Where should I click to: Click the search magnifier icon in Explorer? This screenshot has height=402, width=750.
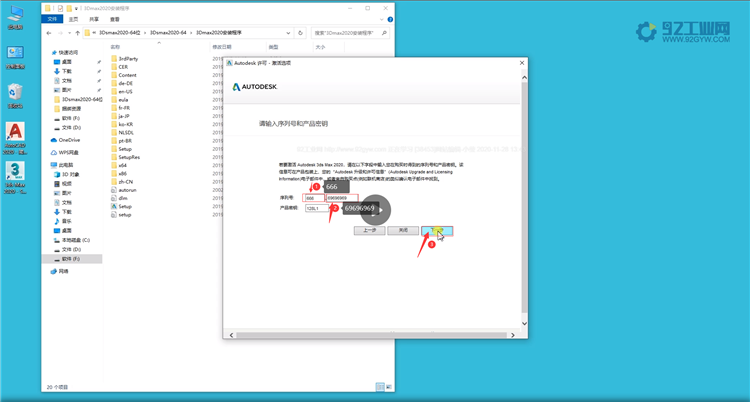(384, 33)
